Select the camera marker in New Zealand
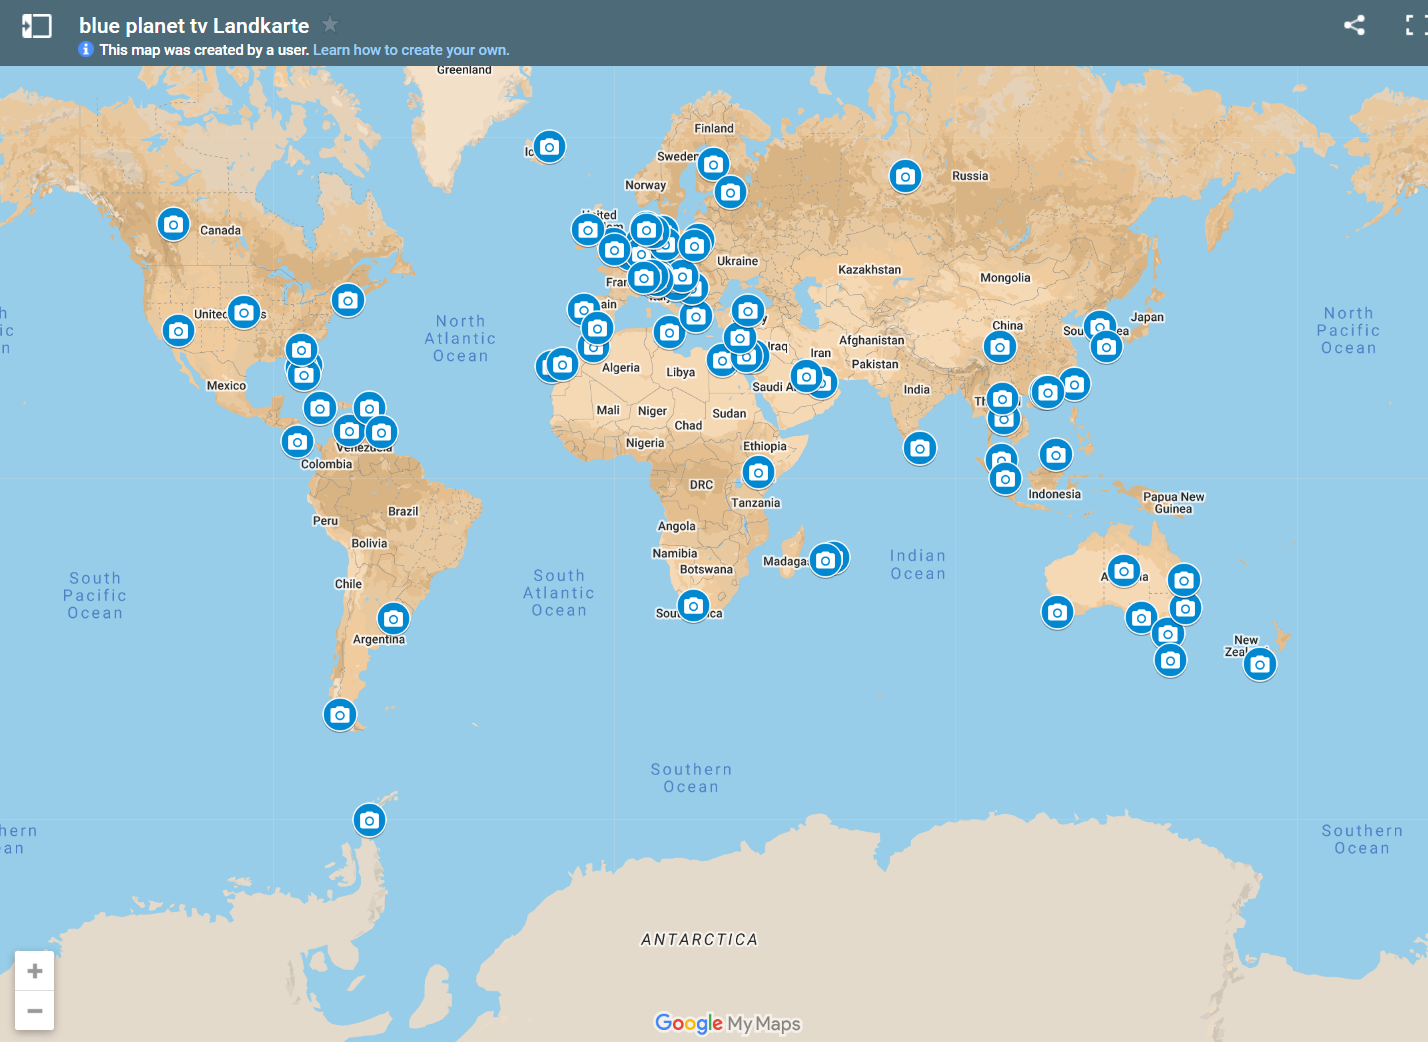This screenshot has width=1428, height=1042. click(1260, 664)
